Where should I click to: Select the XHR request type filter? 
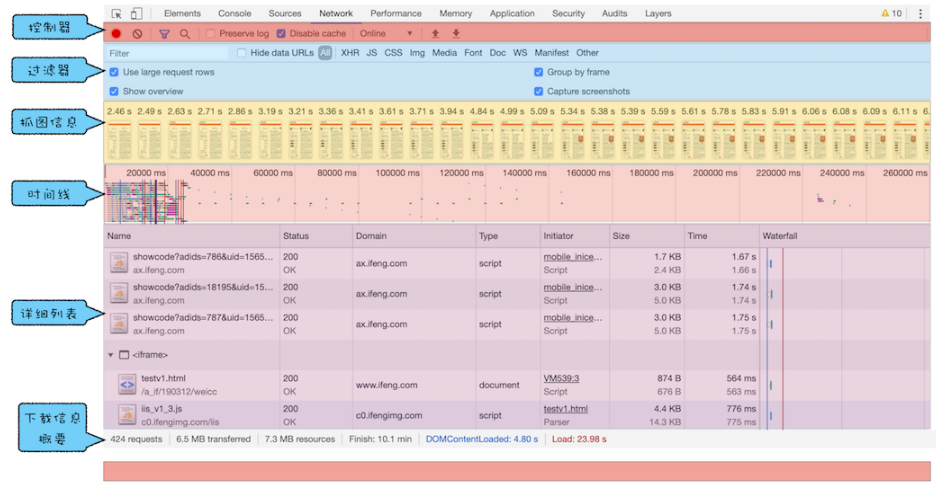(350, 53)
